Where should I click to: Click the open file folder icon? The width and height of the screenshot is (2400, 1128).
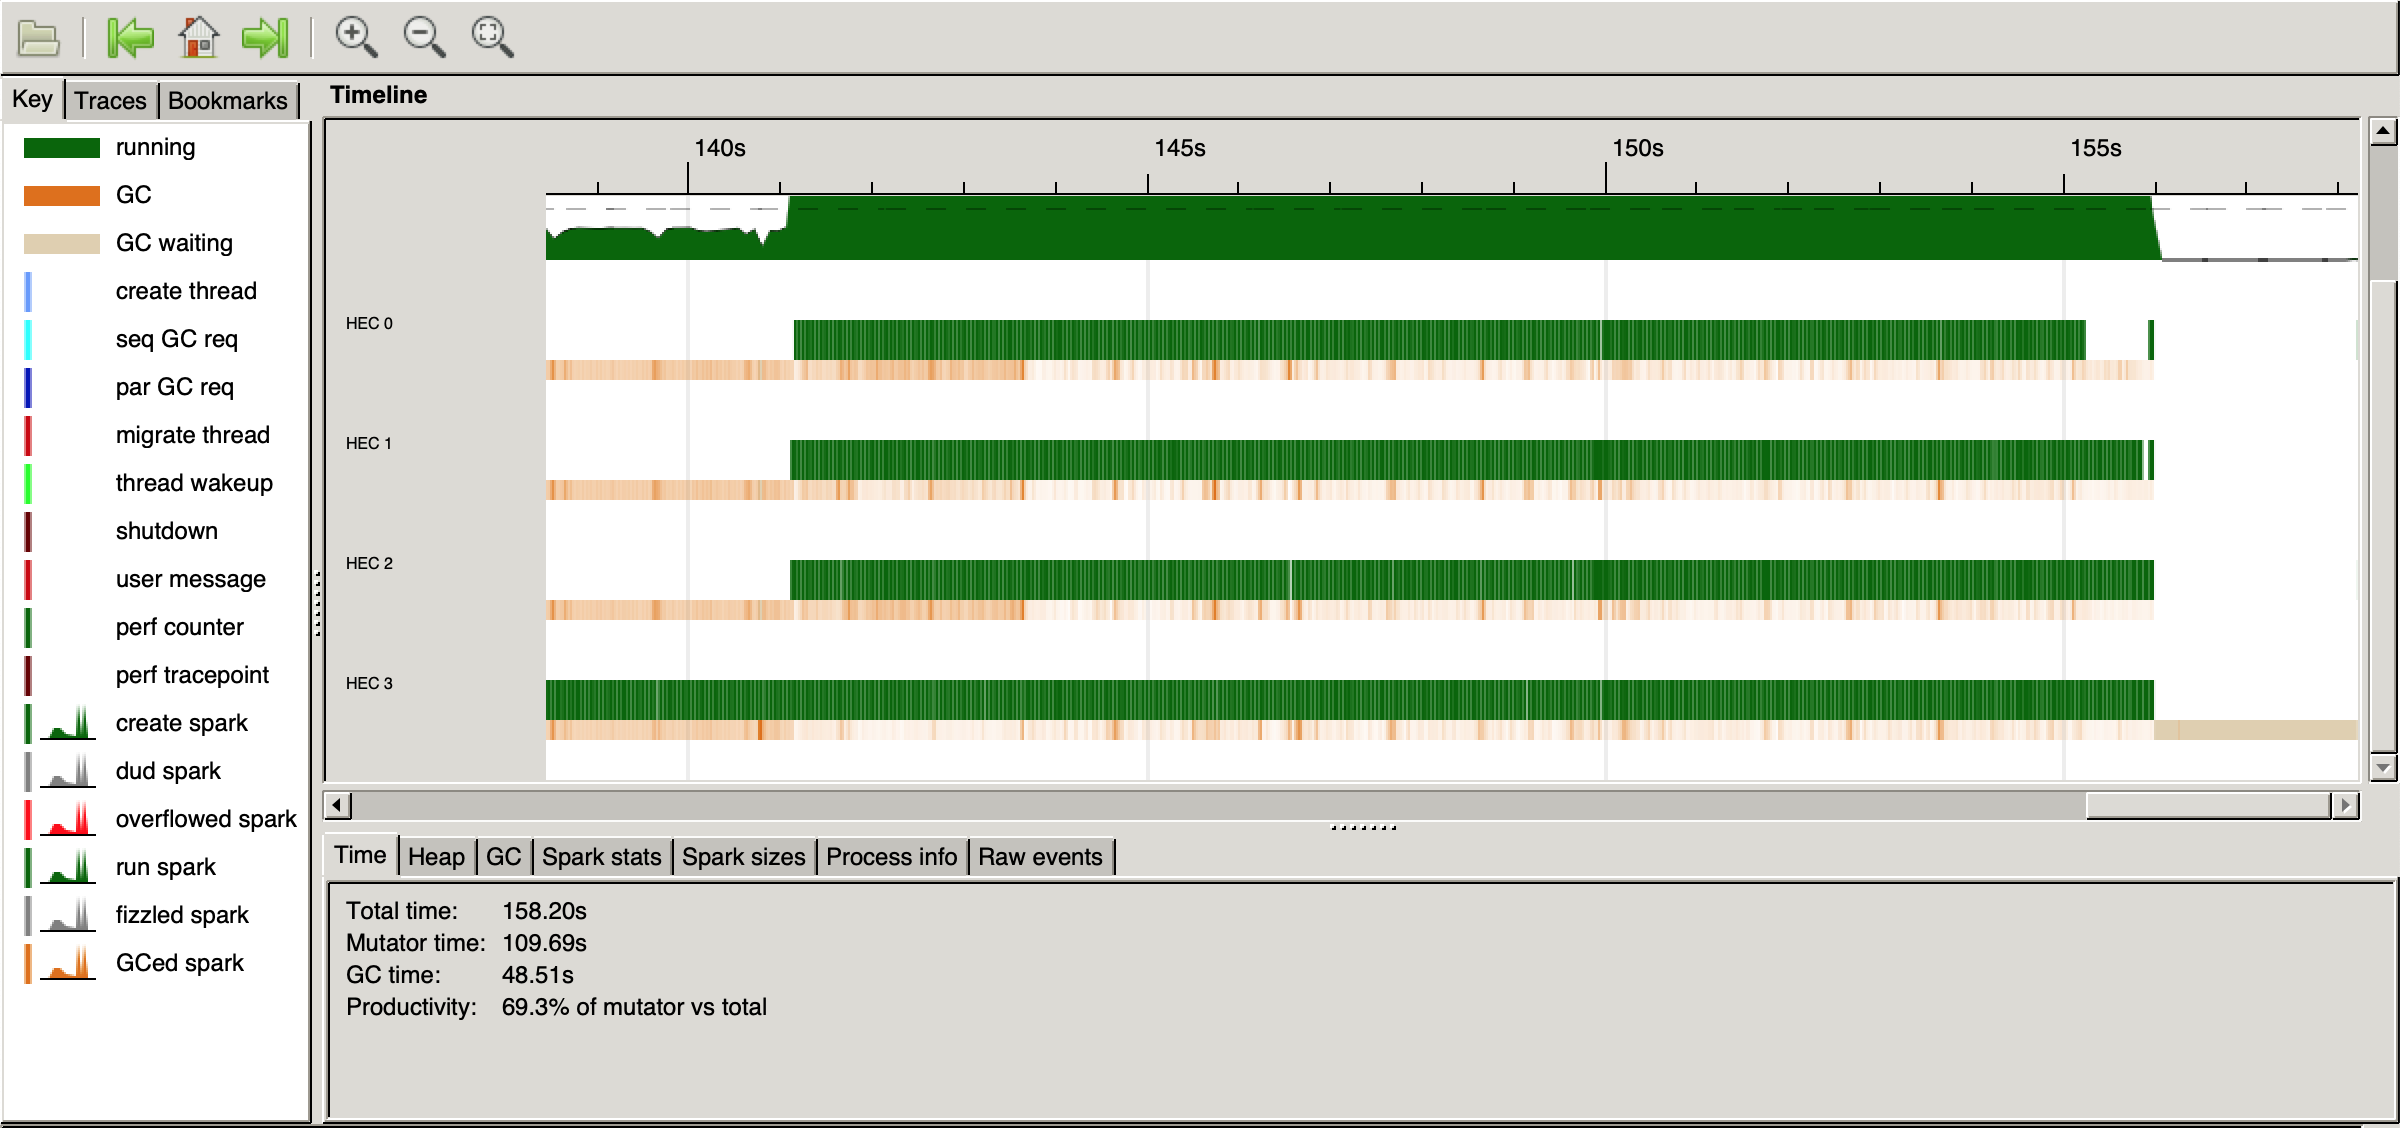39,38
